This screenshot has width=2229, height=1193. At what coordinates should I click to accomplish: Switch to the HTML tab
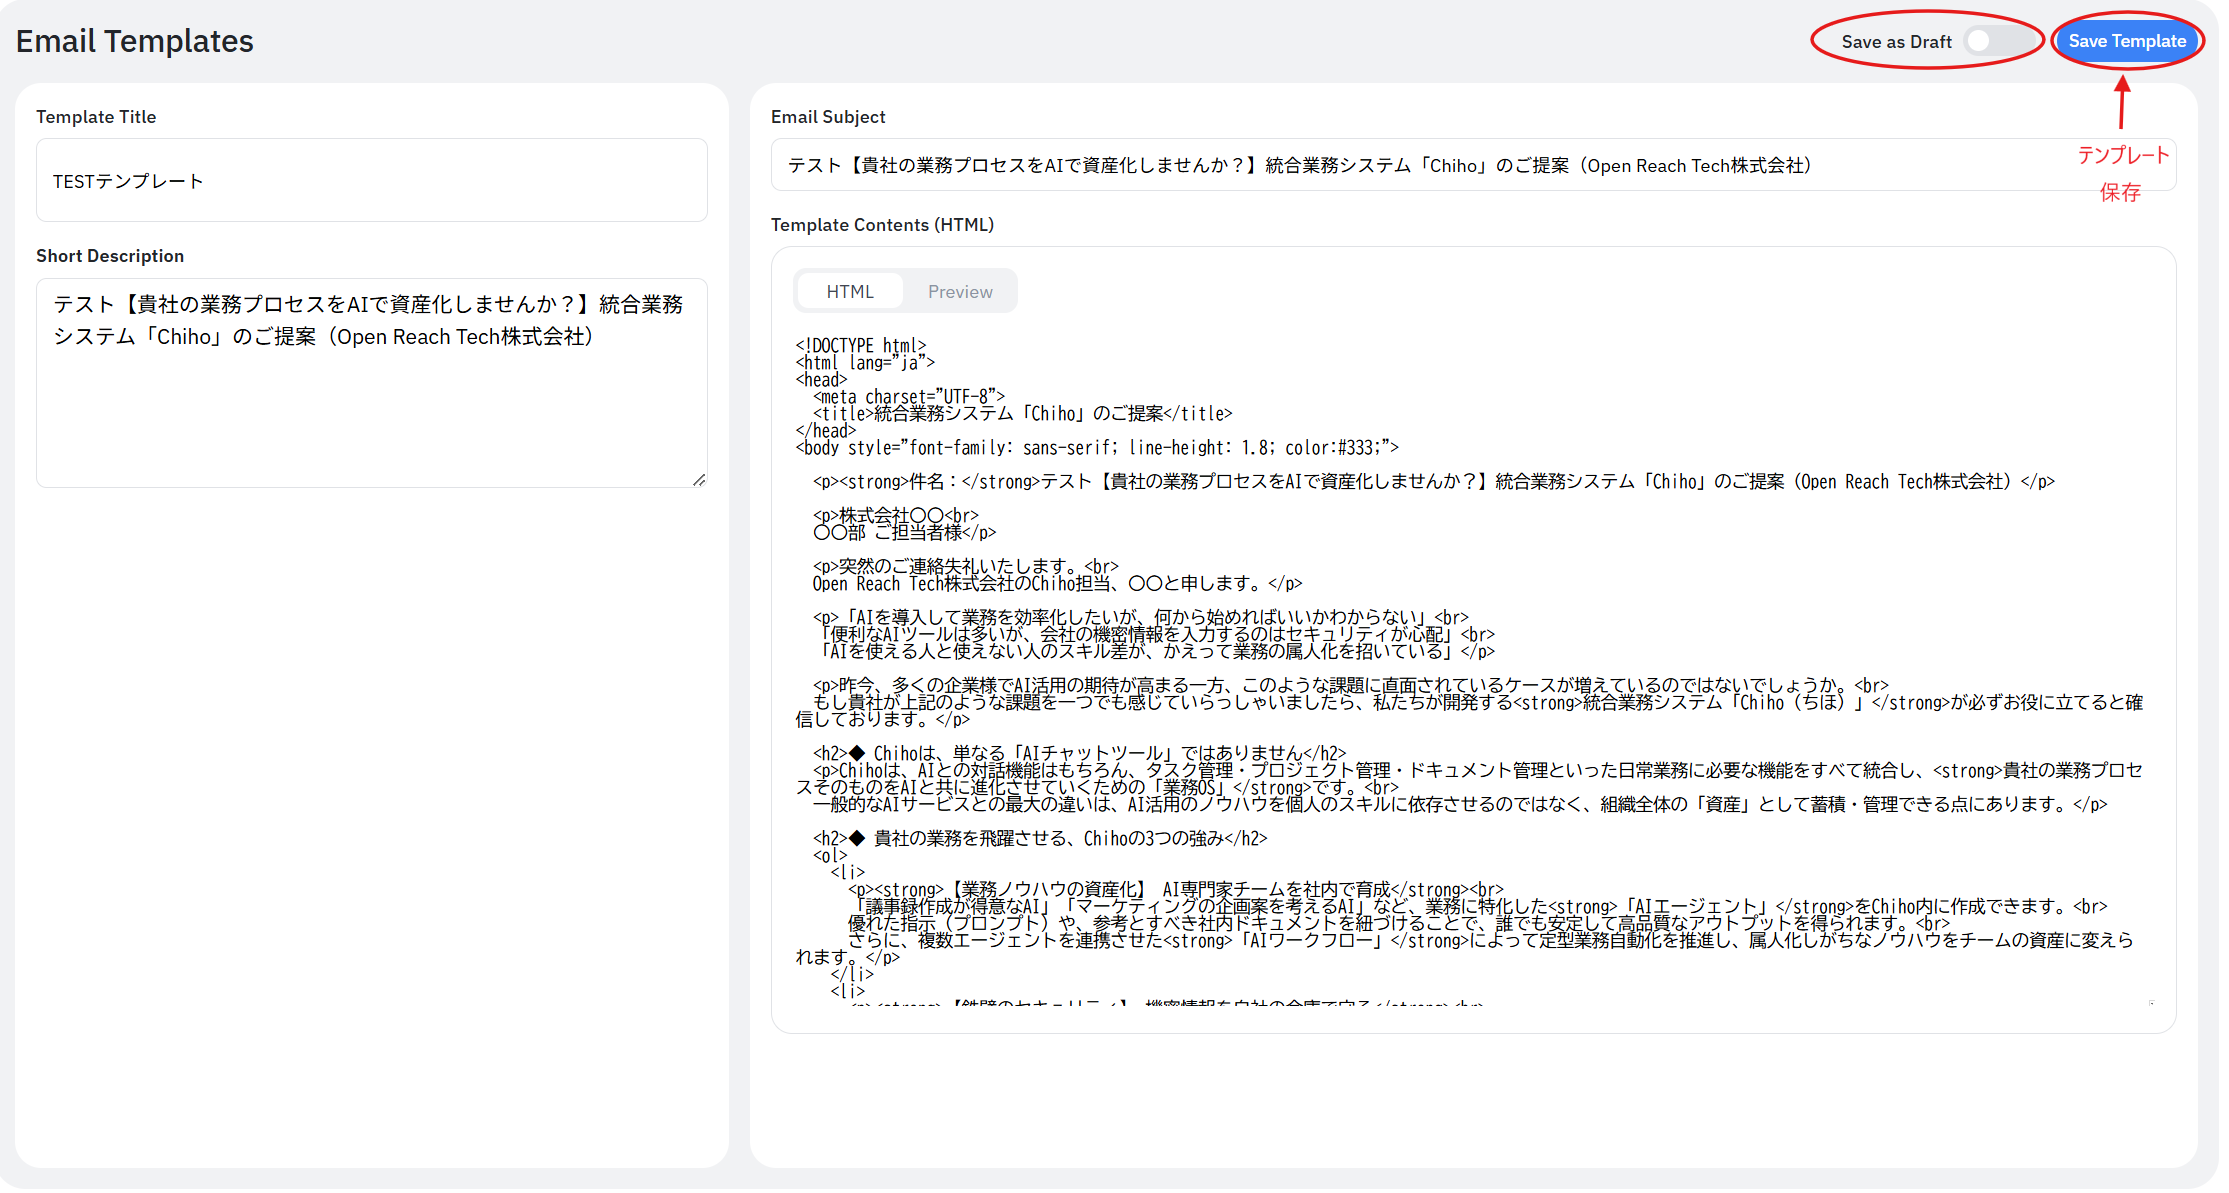(849, 292)
